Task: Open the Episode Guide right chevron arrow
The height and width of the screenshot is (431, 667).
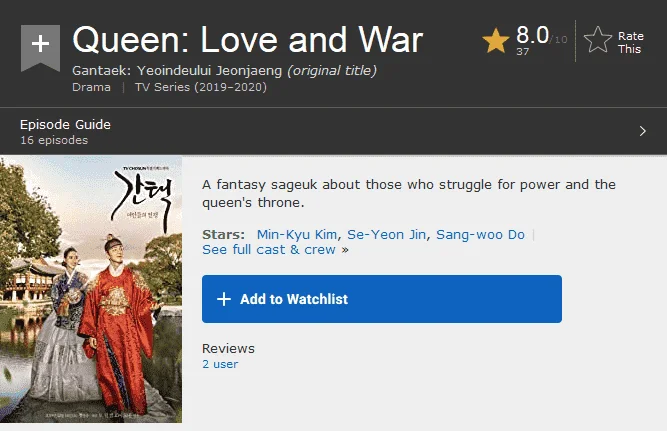Action: 642,131
